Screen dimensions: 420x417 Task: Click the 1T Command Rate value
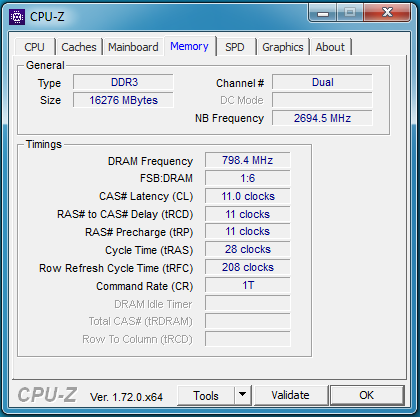(x=248, y=285)
